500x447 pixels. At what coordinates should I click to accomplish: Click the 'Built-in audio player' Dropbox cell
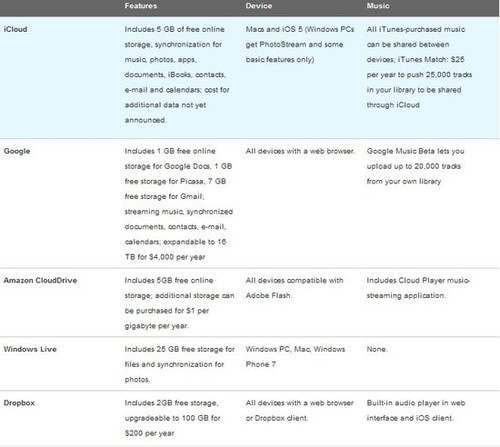coord(416,410)
